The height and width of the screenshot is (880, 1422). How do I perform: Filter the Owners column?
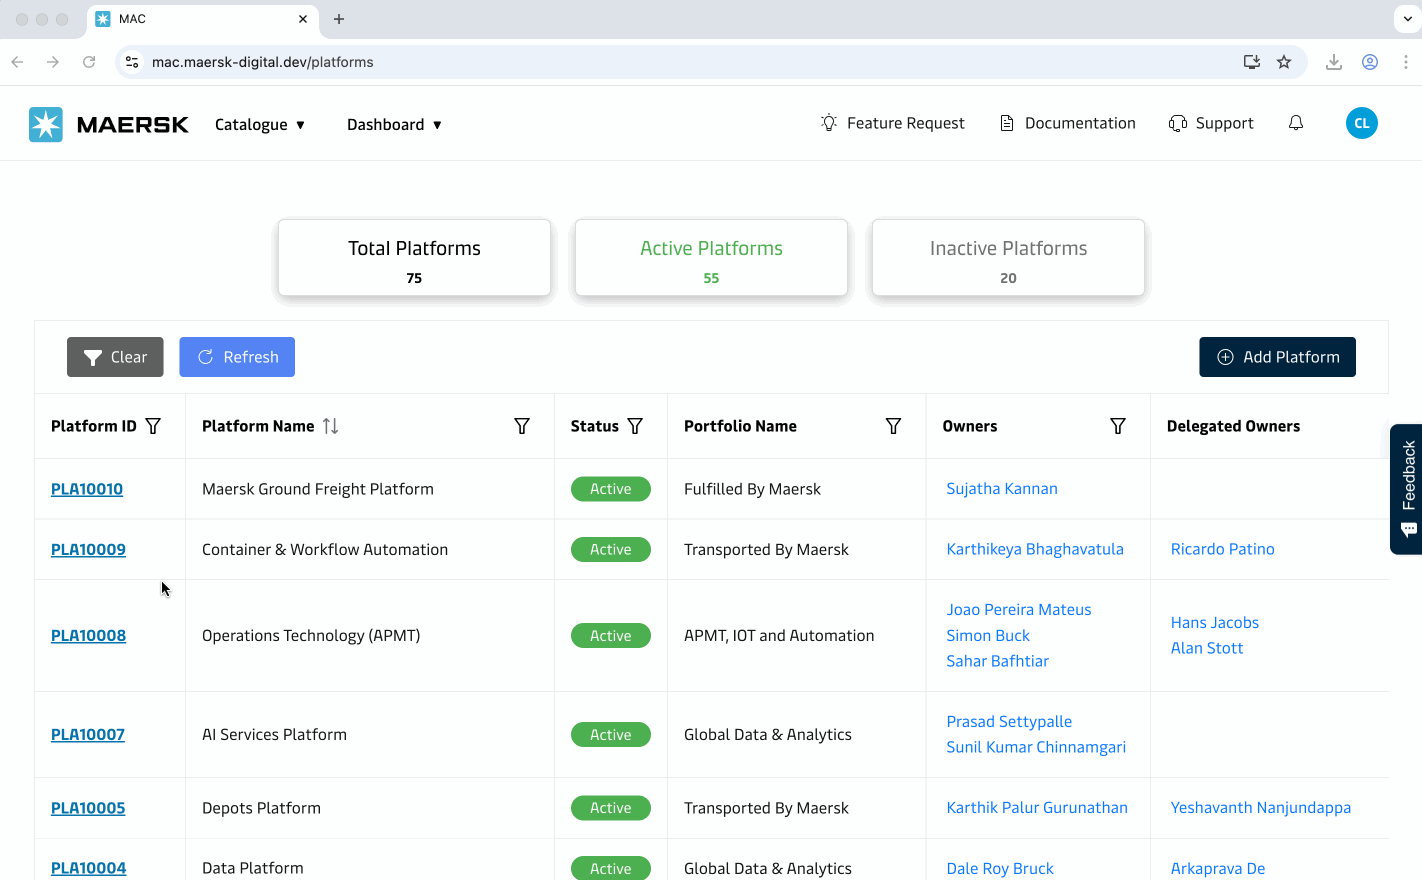pos(1118,426)
